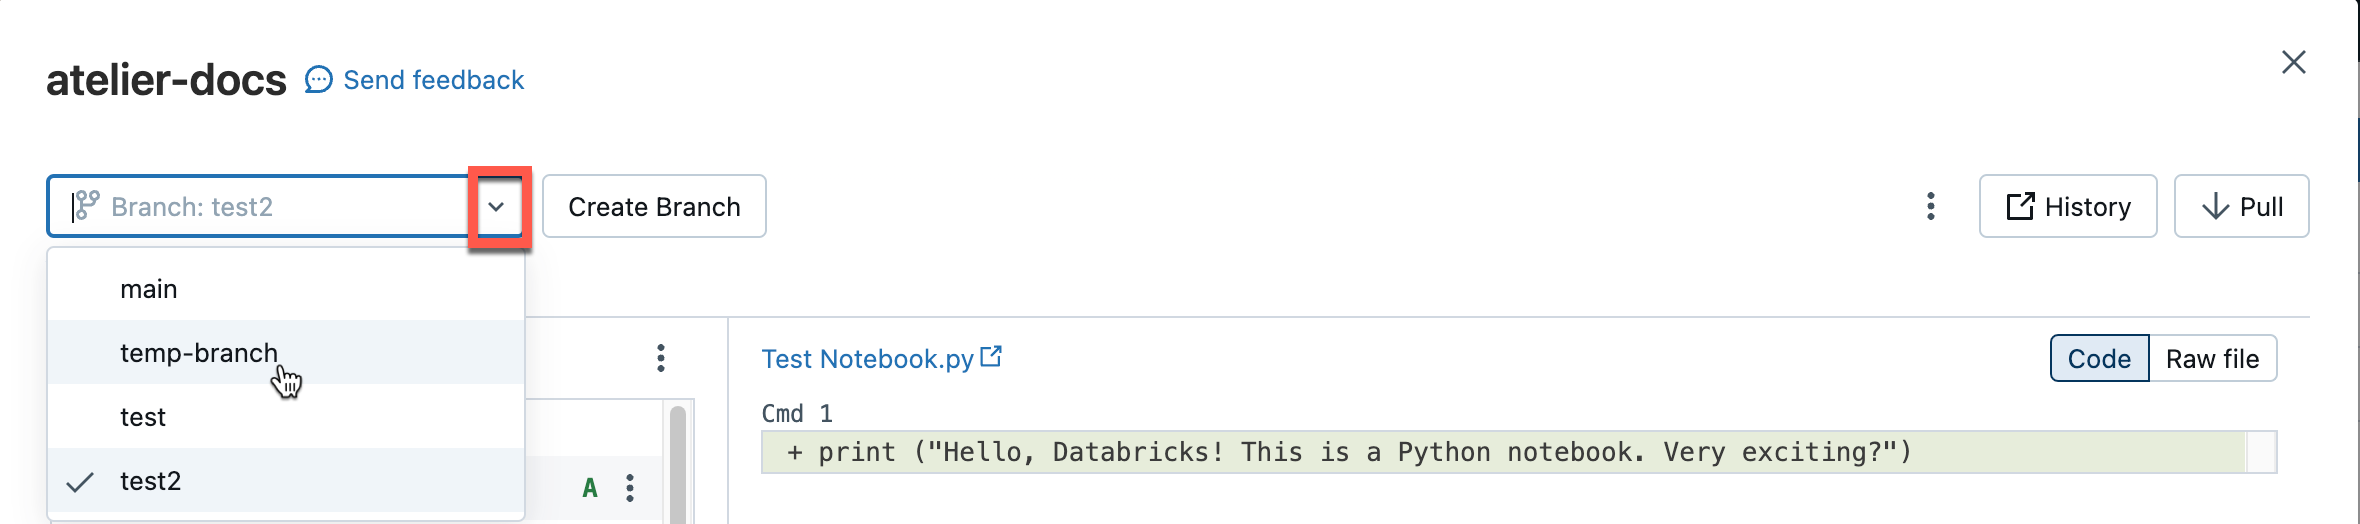Open the kebab menu beside History
The height and width of the screenshot is (524, 2360).
click(1931, 207)
